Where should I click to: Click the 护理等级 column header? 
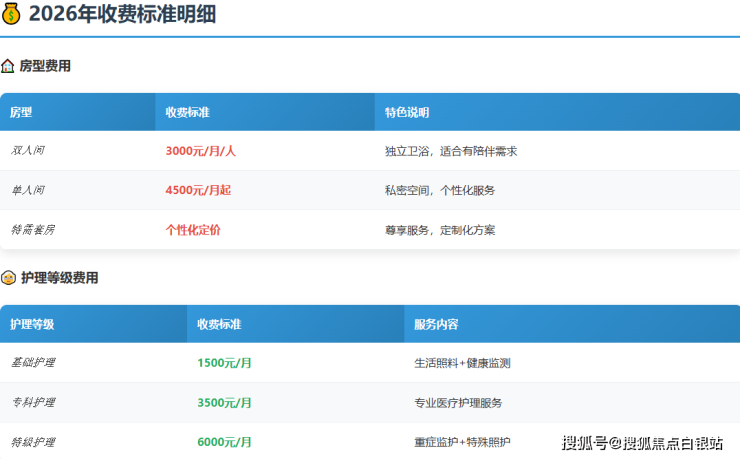(x=32, y=324)
